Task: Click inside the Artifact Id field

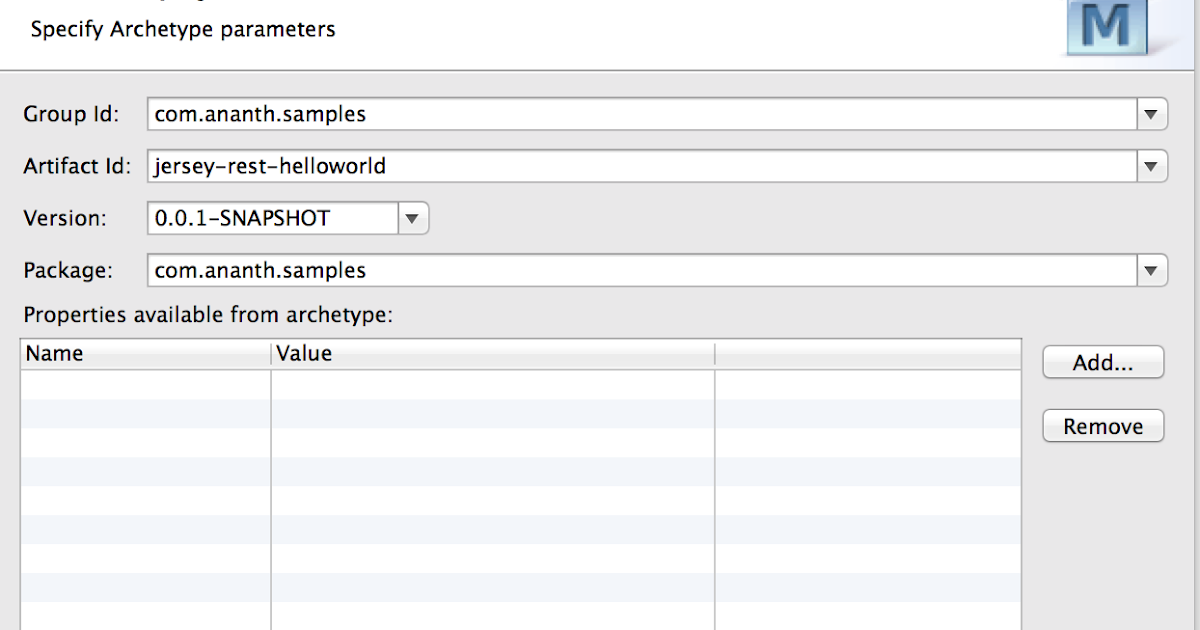Action: (600, 166)
